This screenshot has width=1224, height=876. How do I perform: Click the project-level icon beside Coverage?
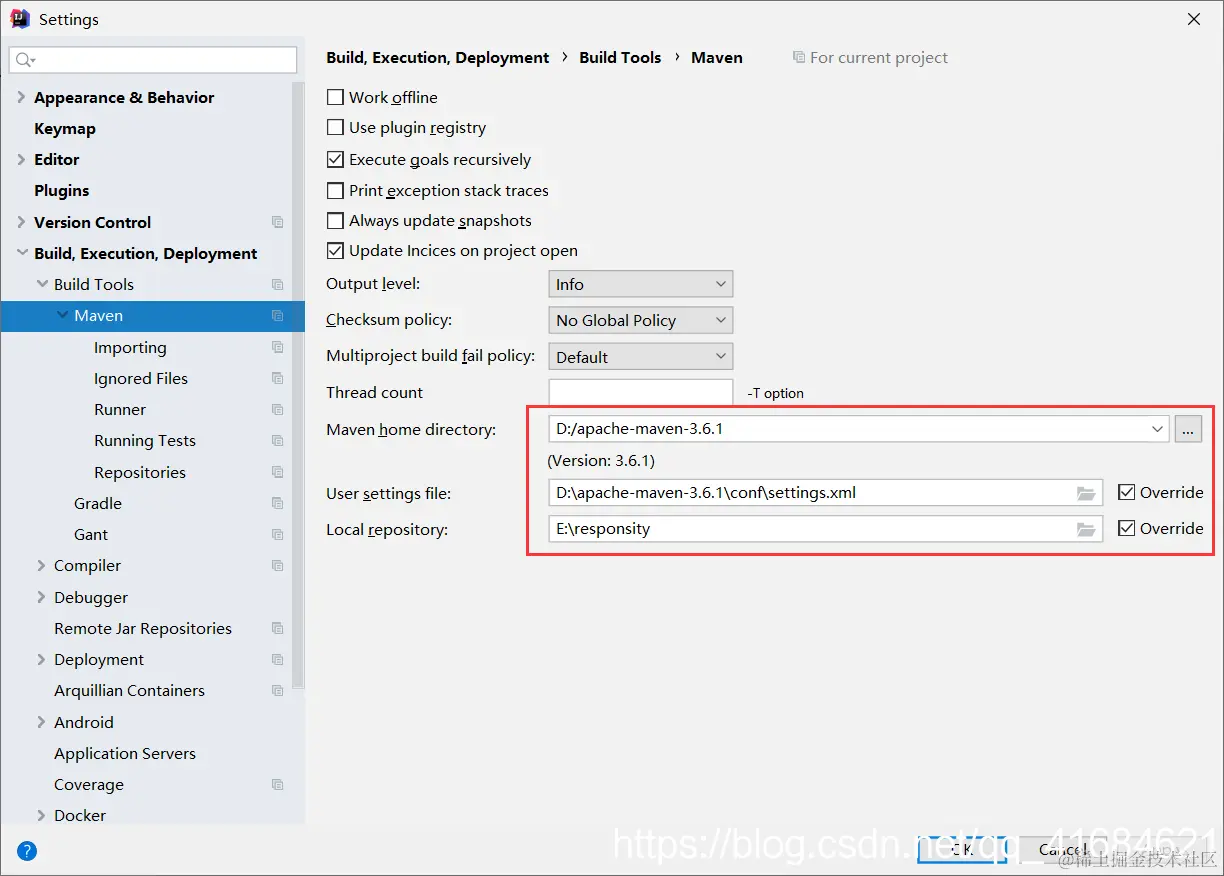click(278, 785)
